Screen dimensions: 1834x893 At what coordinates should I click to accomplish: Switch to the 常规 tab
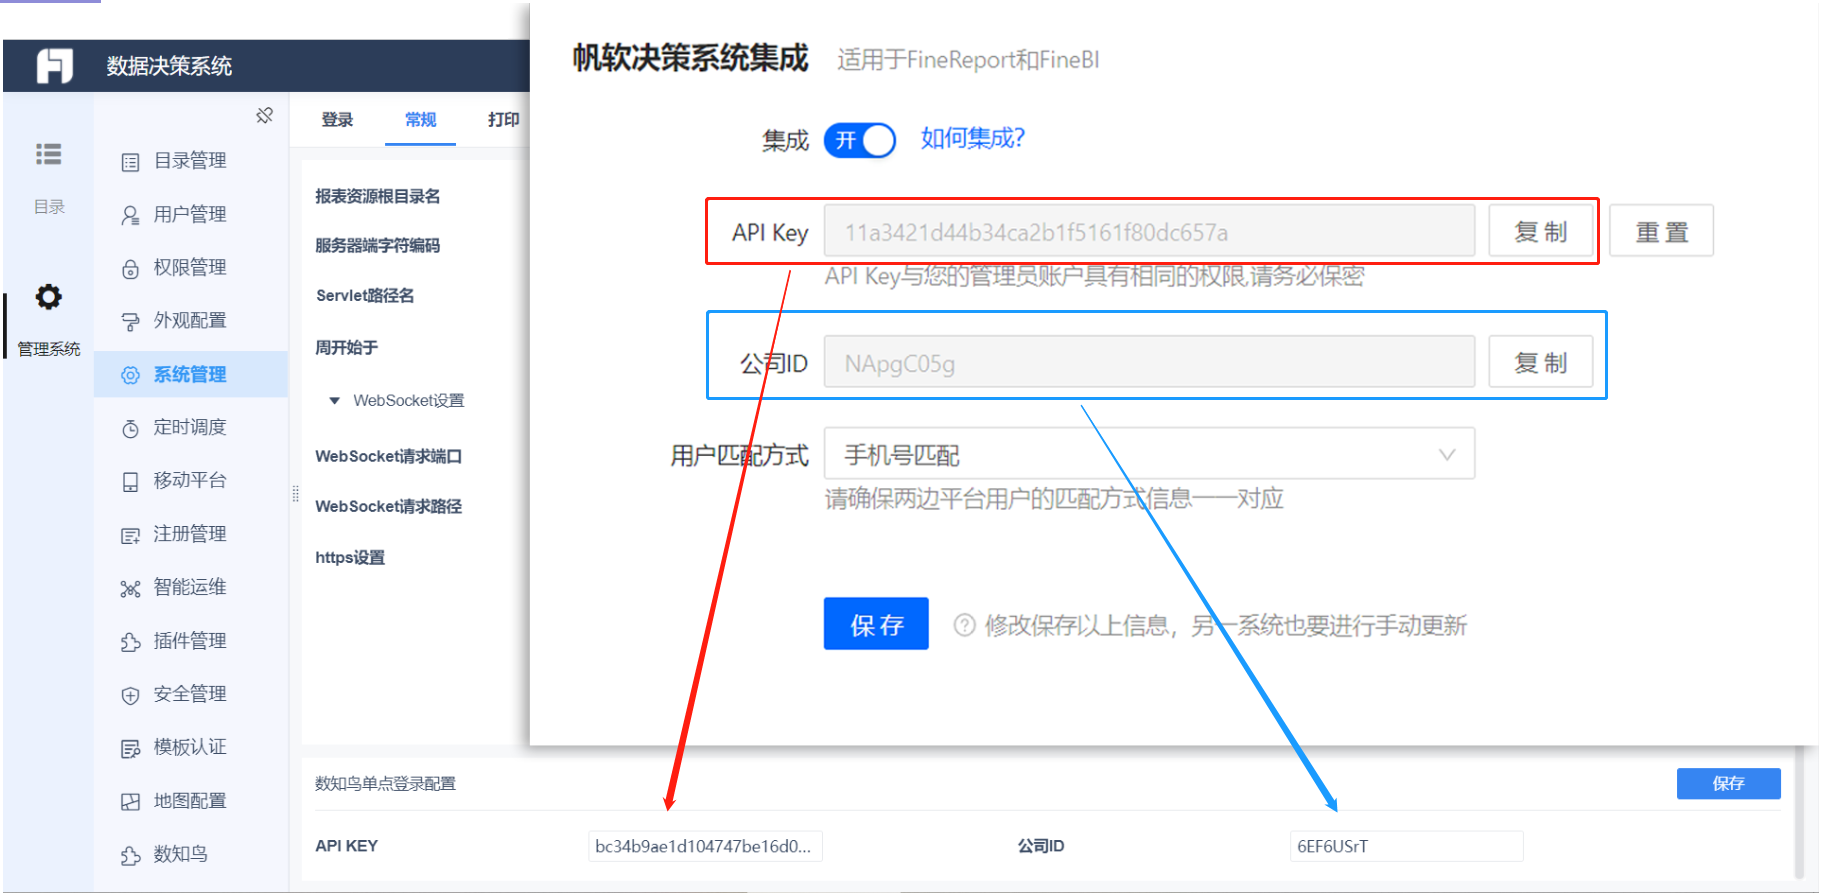[420, 120]
